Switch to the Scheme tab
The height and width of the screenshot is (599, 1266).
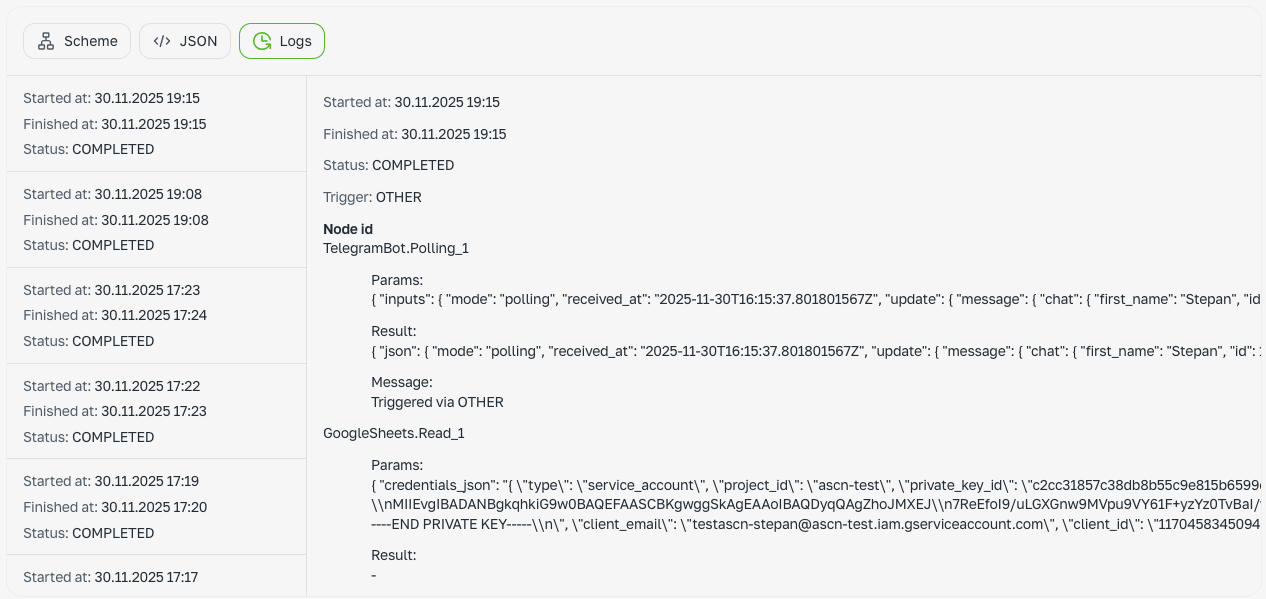point(77,41)
